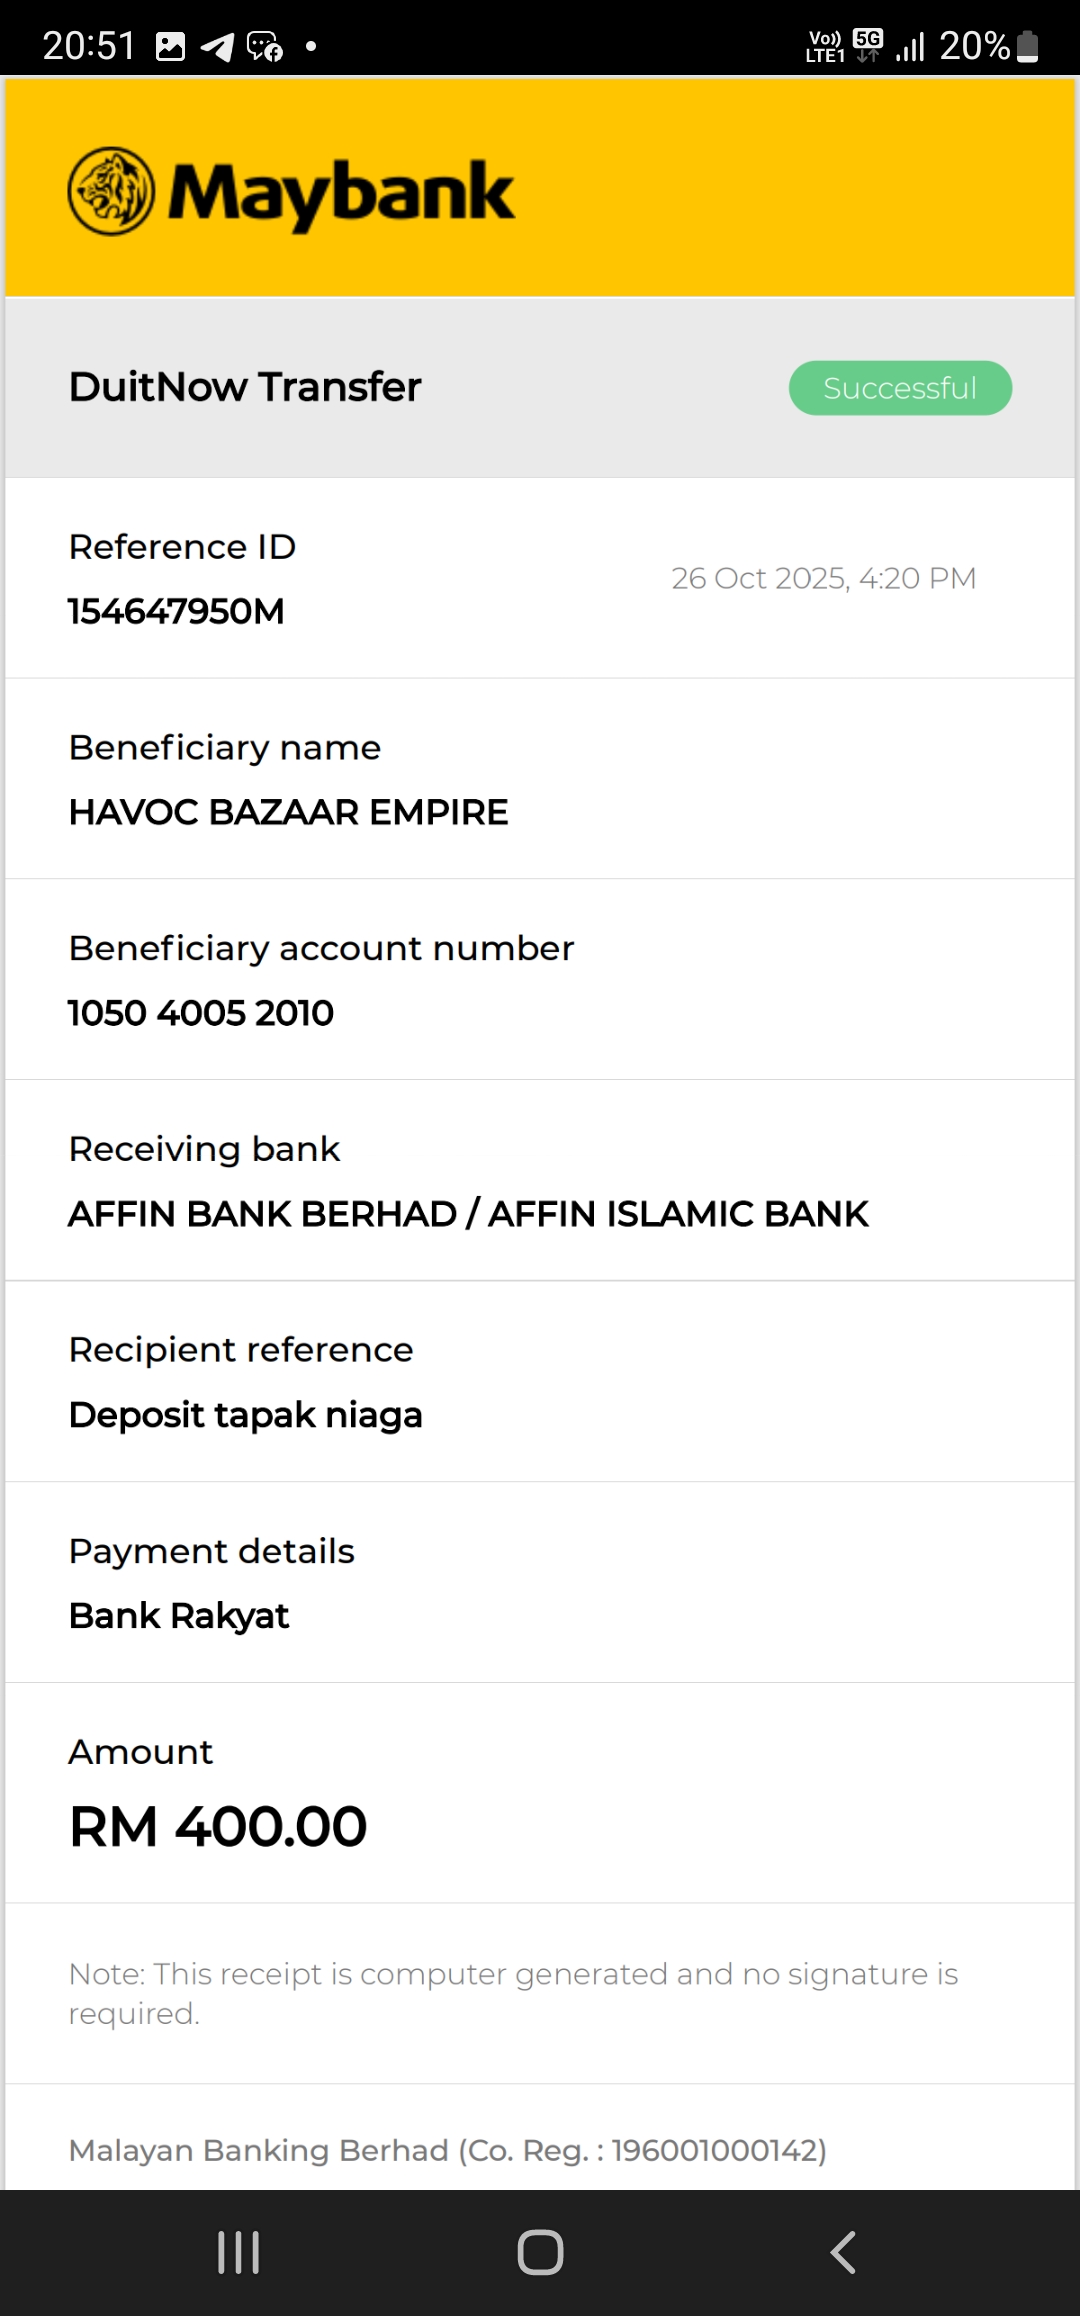Select the Reference ID 154647950M
1080x2316 pixels.
tap(176, 611)
